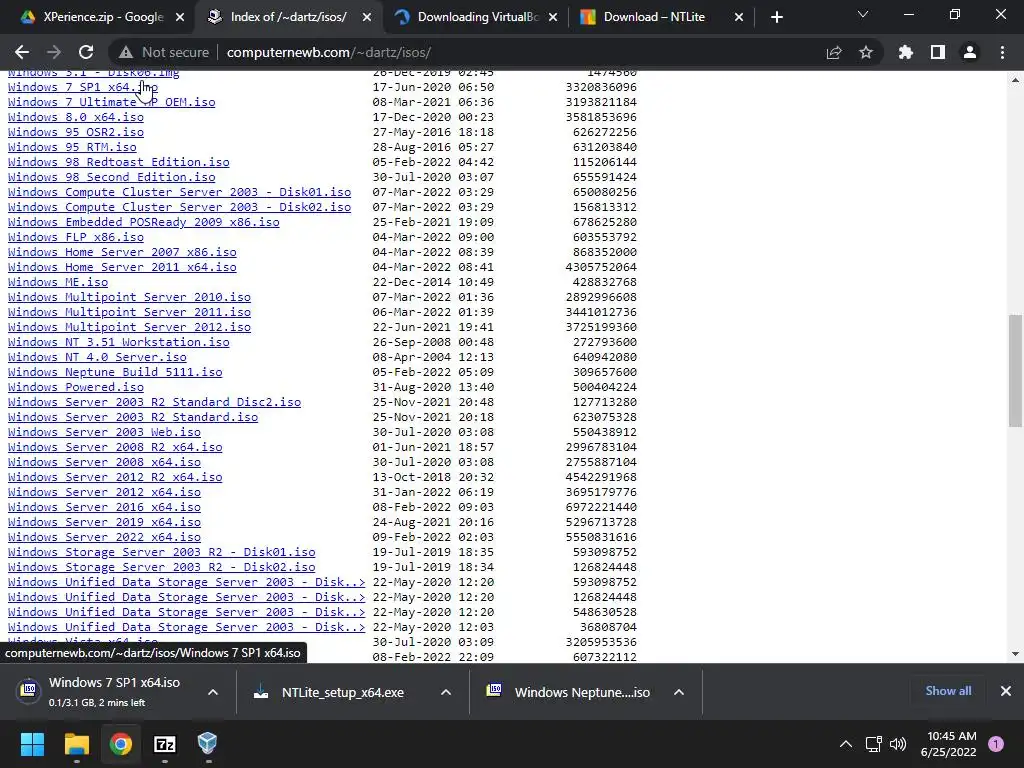Open the Chrome three-dot menu
1024x768 pixels.
tap(1002, 52)
